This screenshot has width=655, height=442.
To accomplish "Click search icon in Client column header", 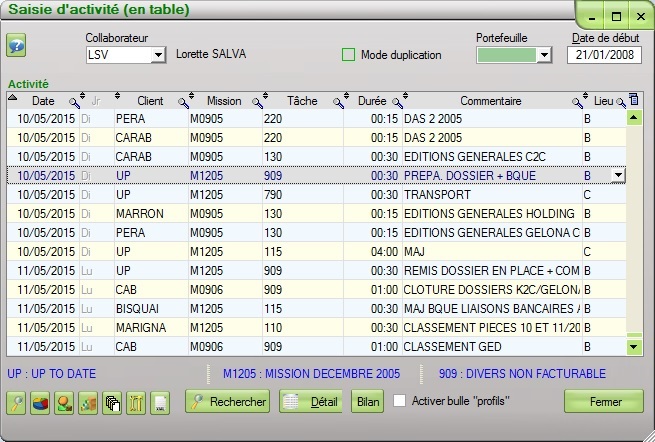I will click(x=183, y=103).
